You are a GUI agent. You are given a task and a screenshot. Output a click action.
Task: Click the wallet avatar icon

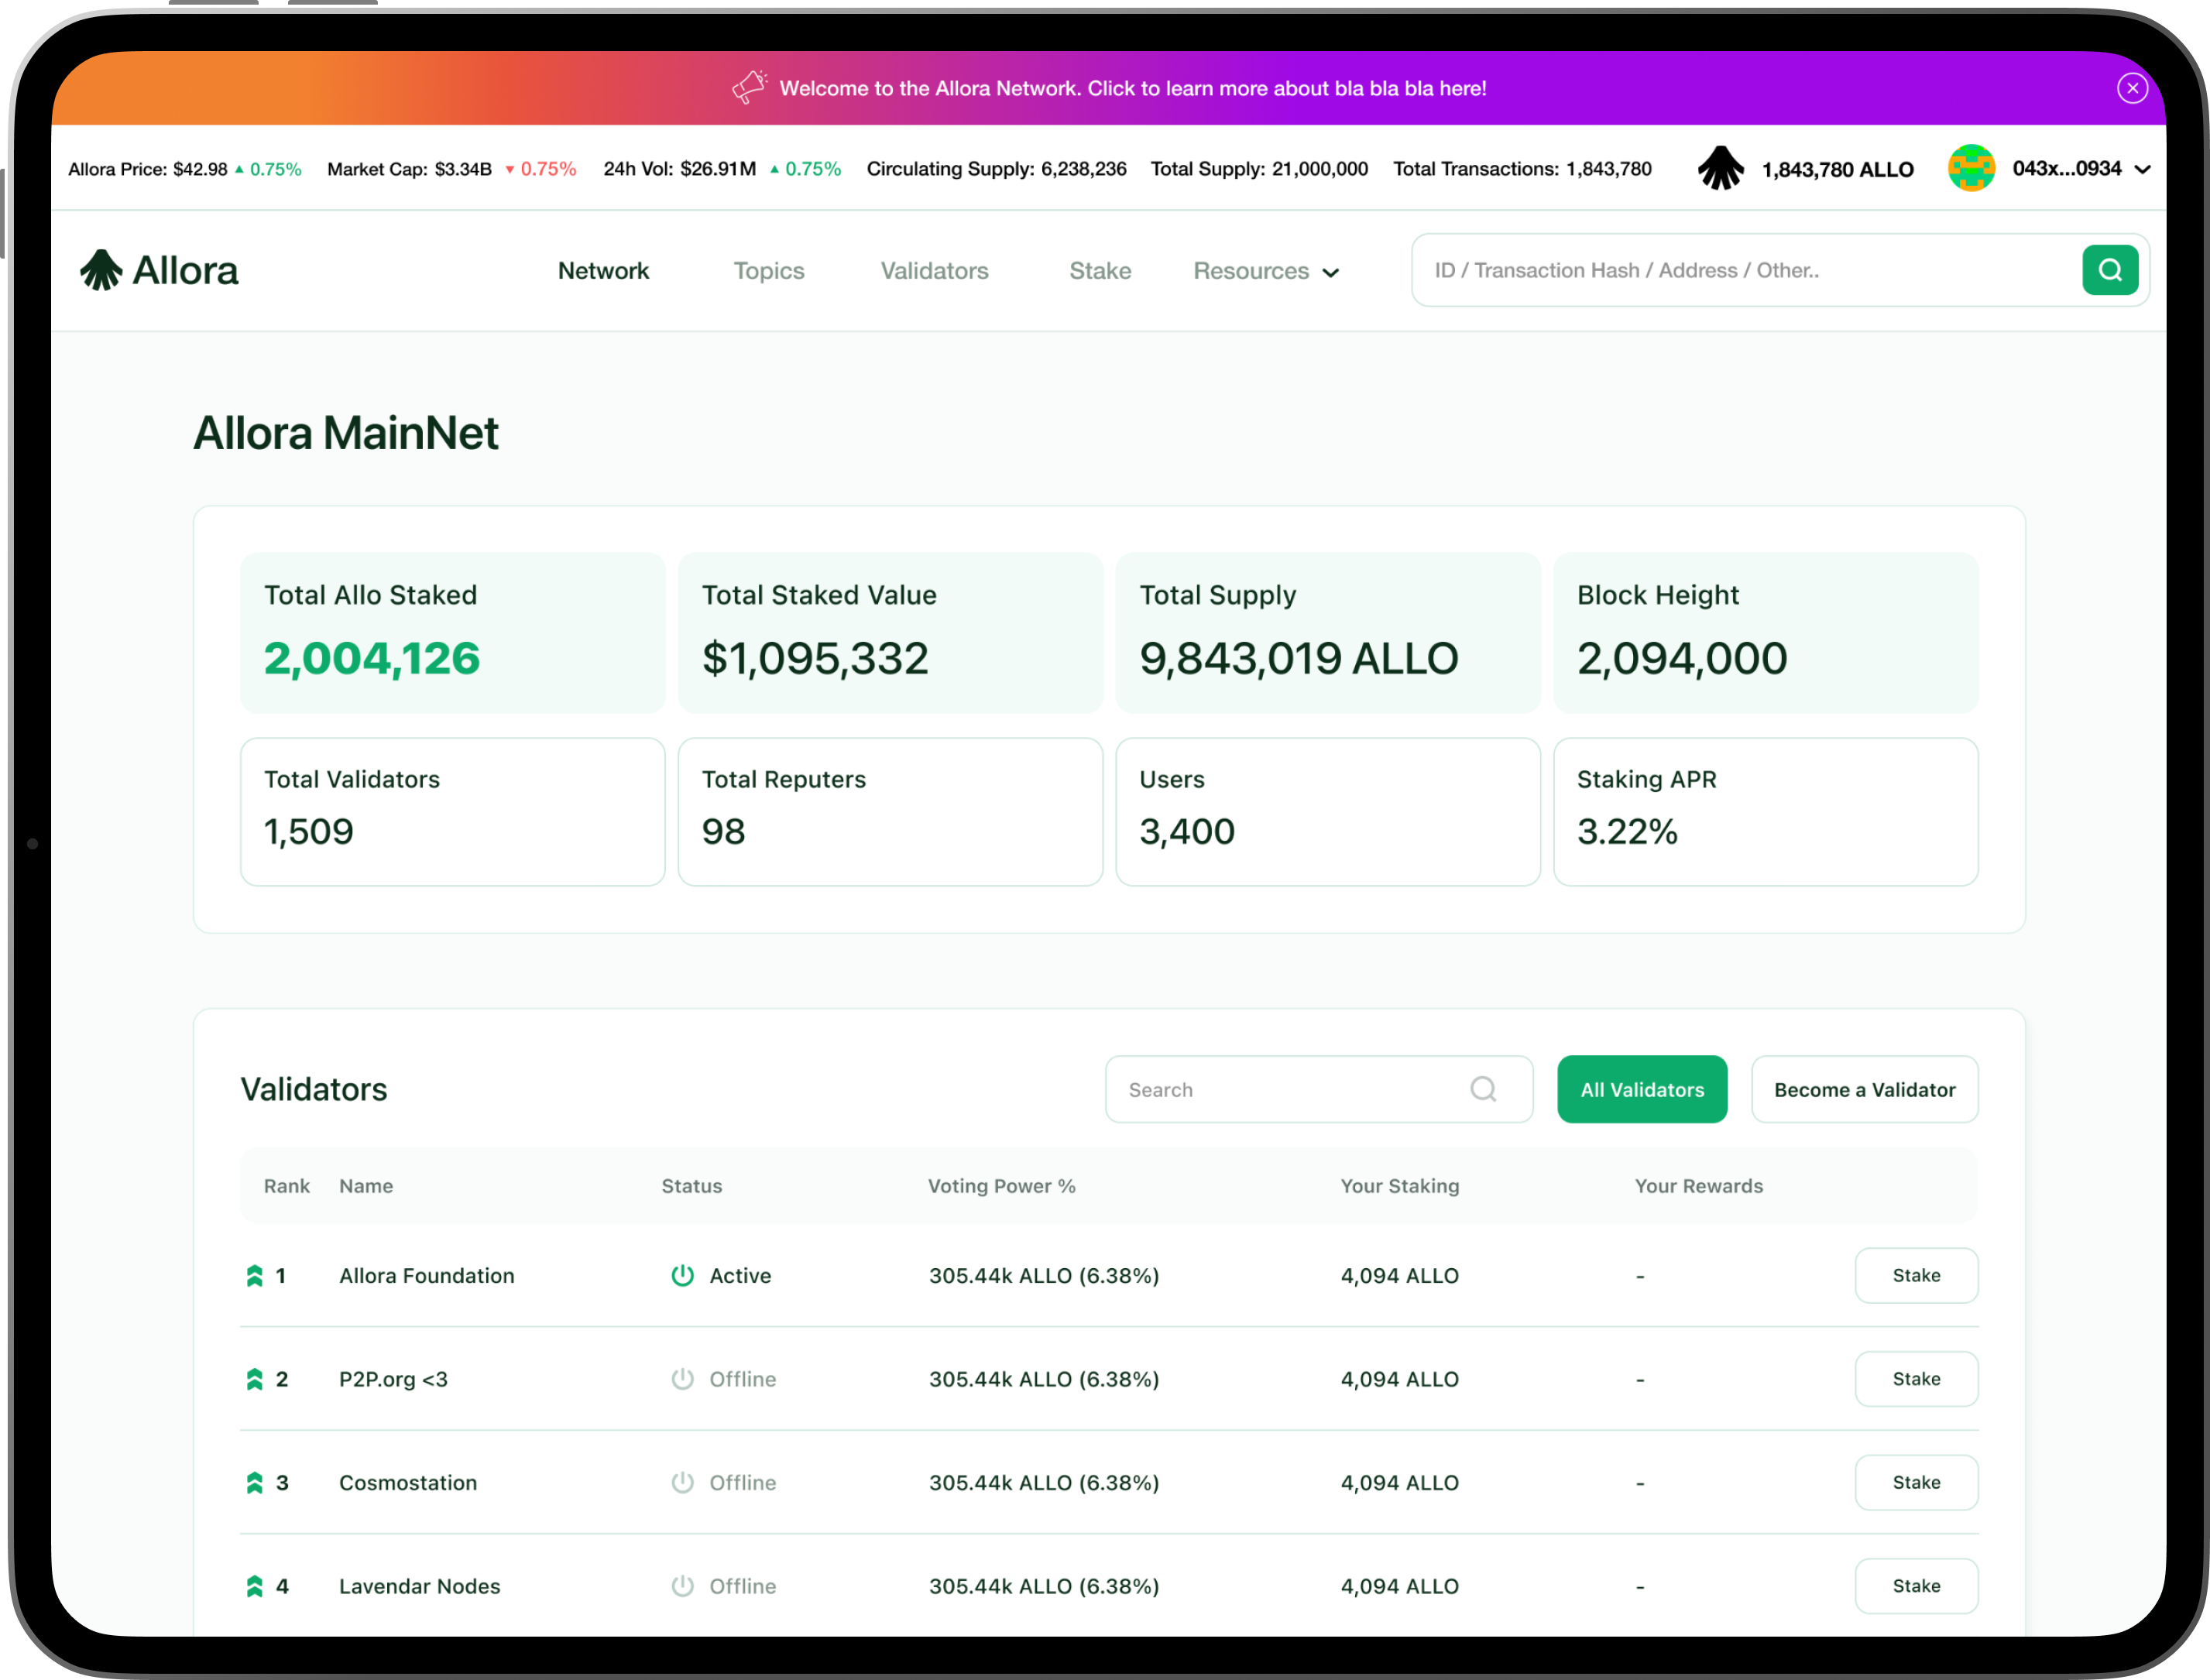pyautogui.click(x=1971, y=168)
